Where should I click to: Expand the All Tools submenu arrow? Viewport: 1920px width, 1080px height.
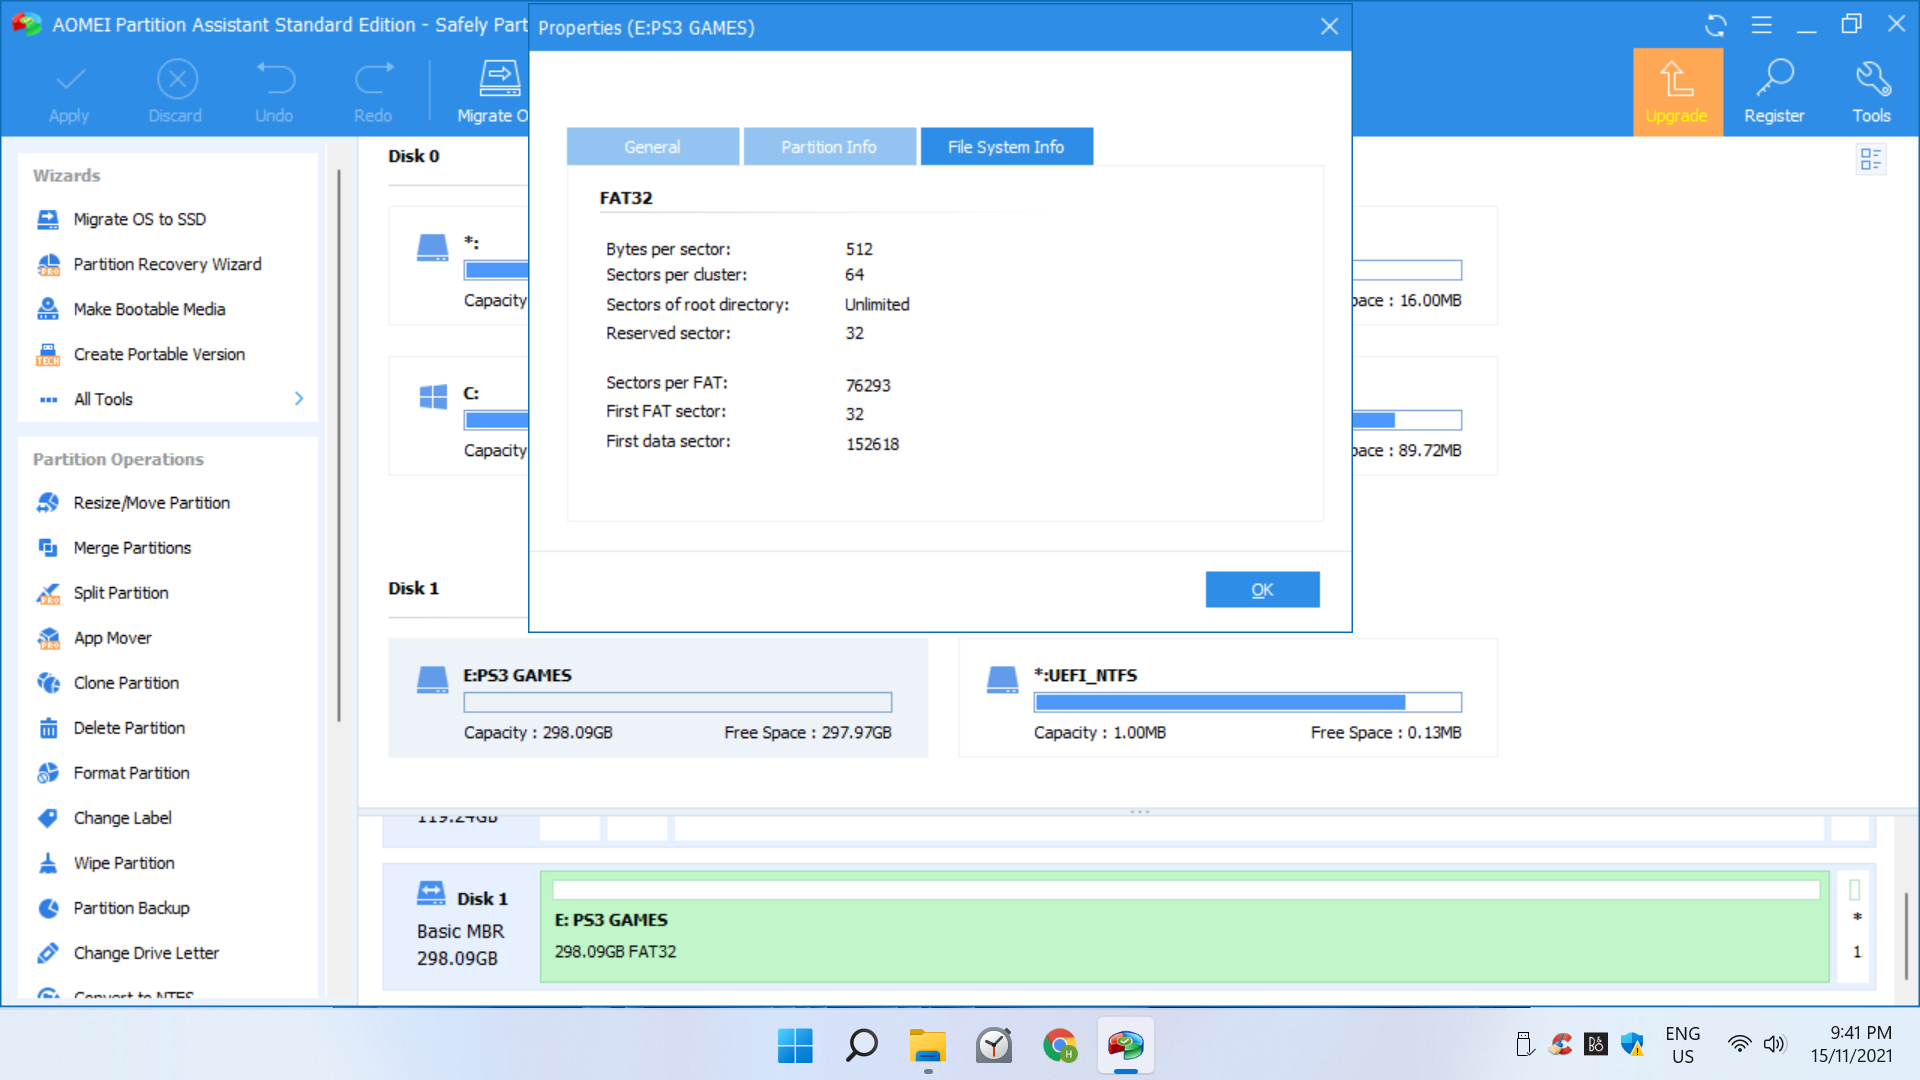click(299, 399)
